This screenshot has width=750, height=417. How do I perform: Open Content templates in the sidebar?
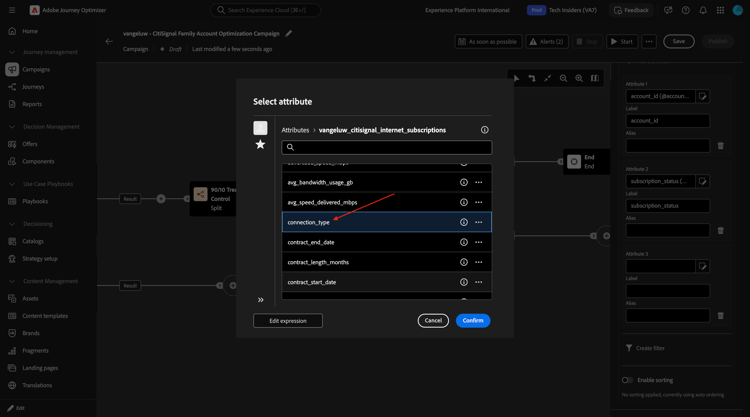pyautogui.click(x=45, y=316)
